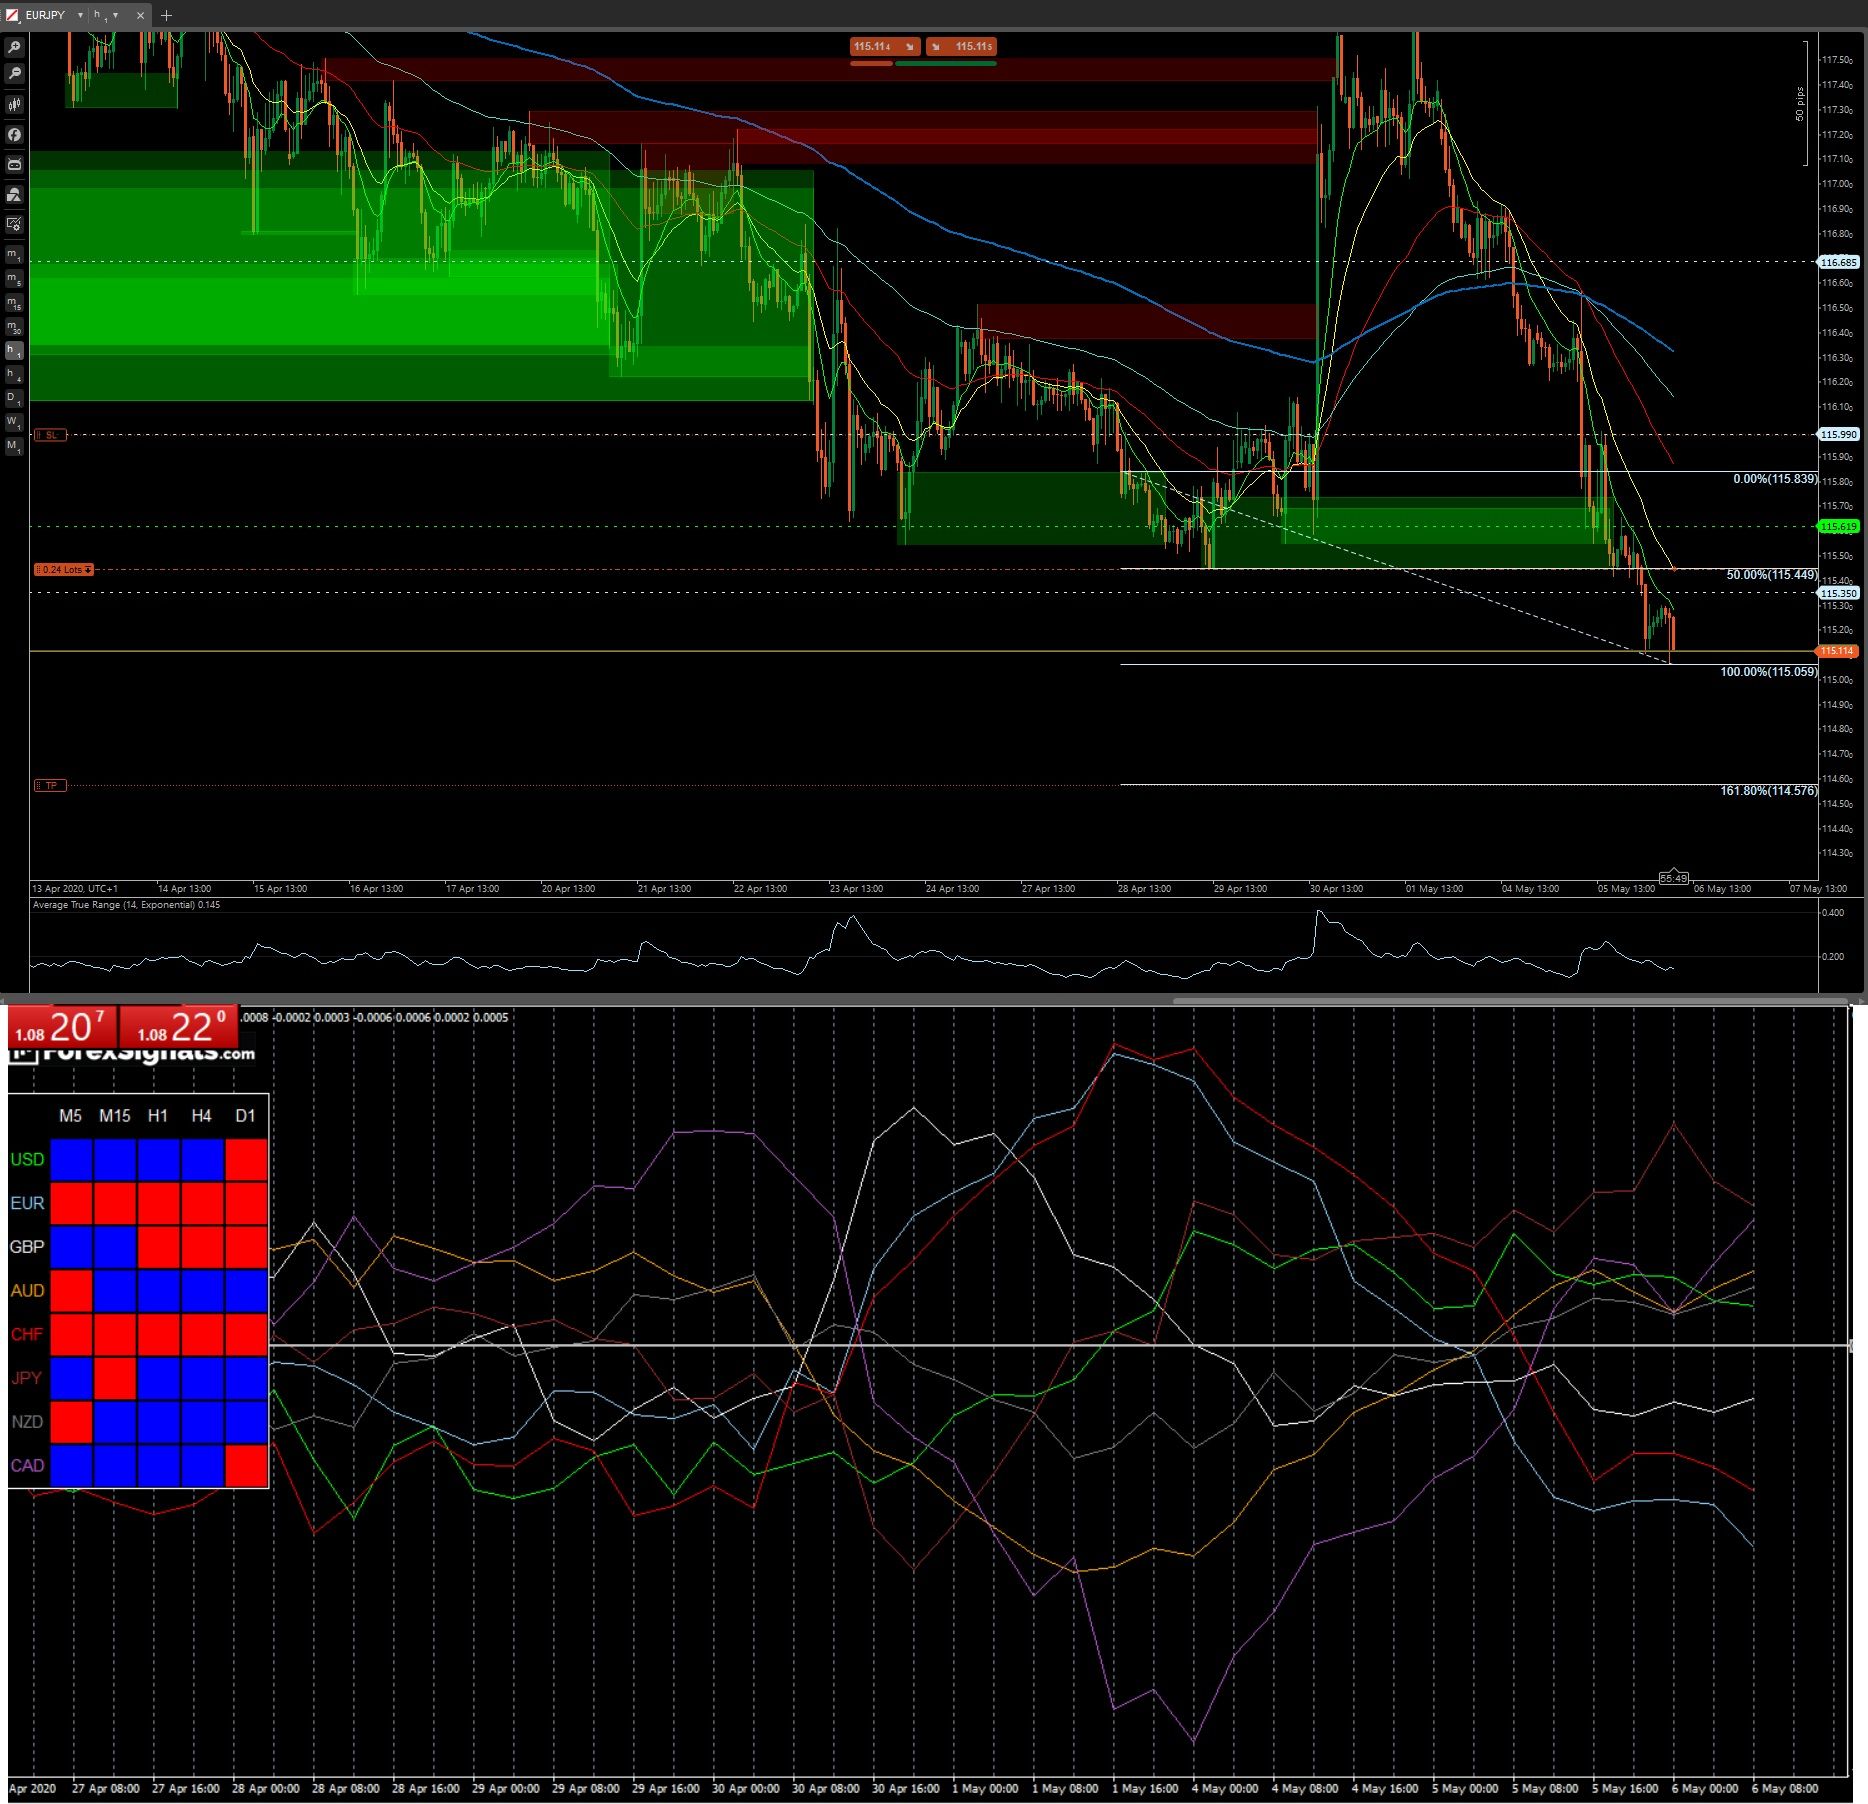
Task: Click the AUD currency label
Action: (27, 1291)
